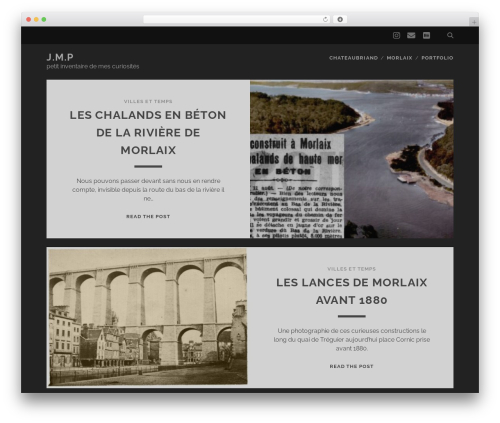
Task: Add a new browser tab
Action: tap(474, 22)
